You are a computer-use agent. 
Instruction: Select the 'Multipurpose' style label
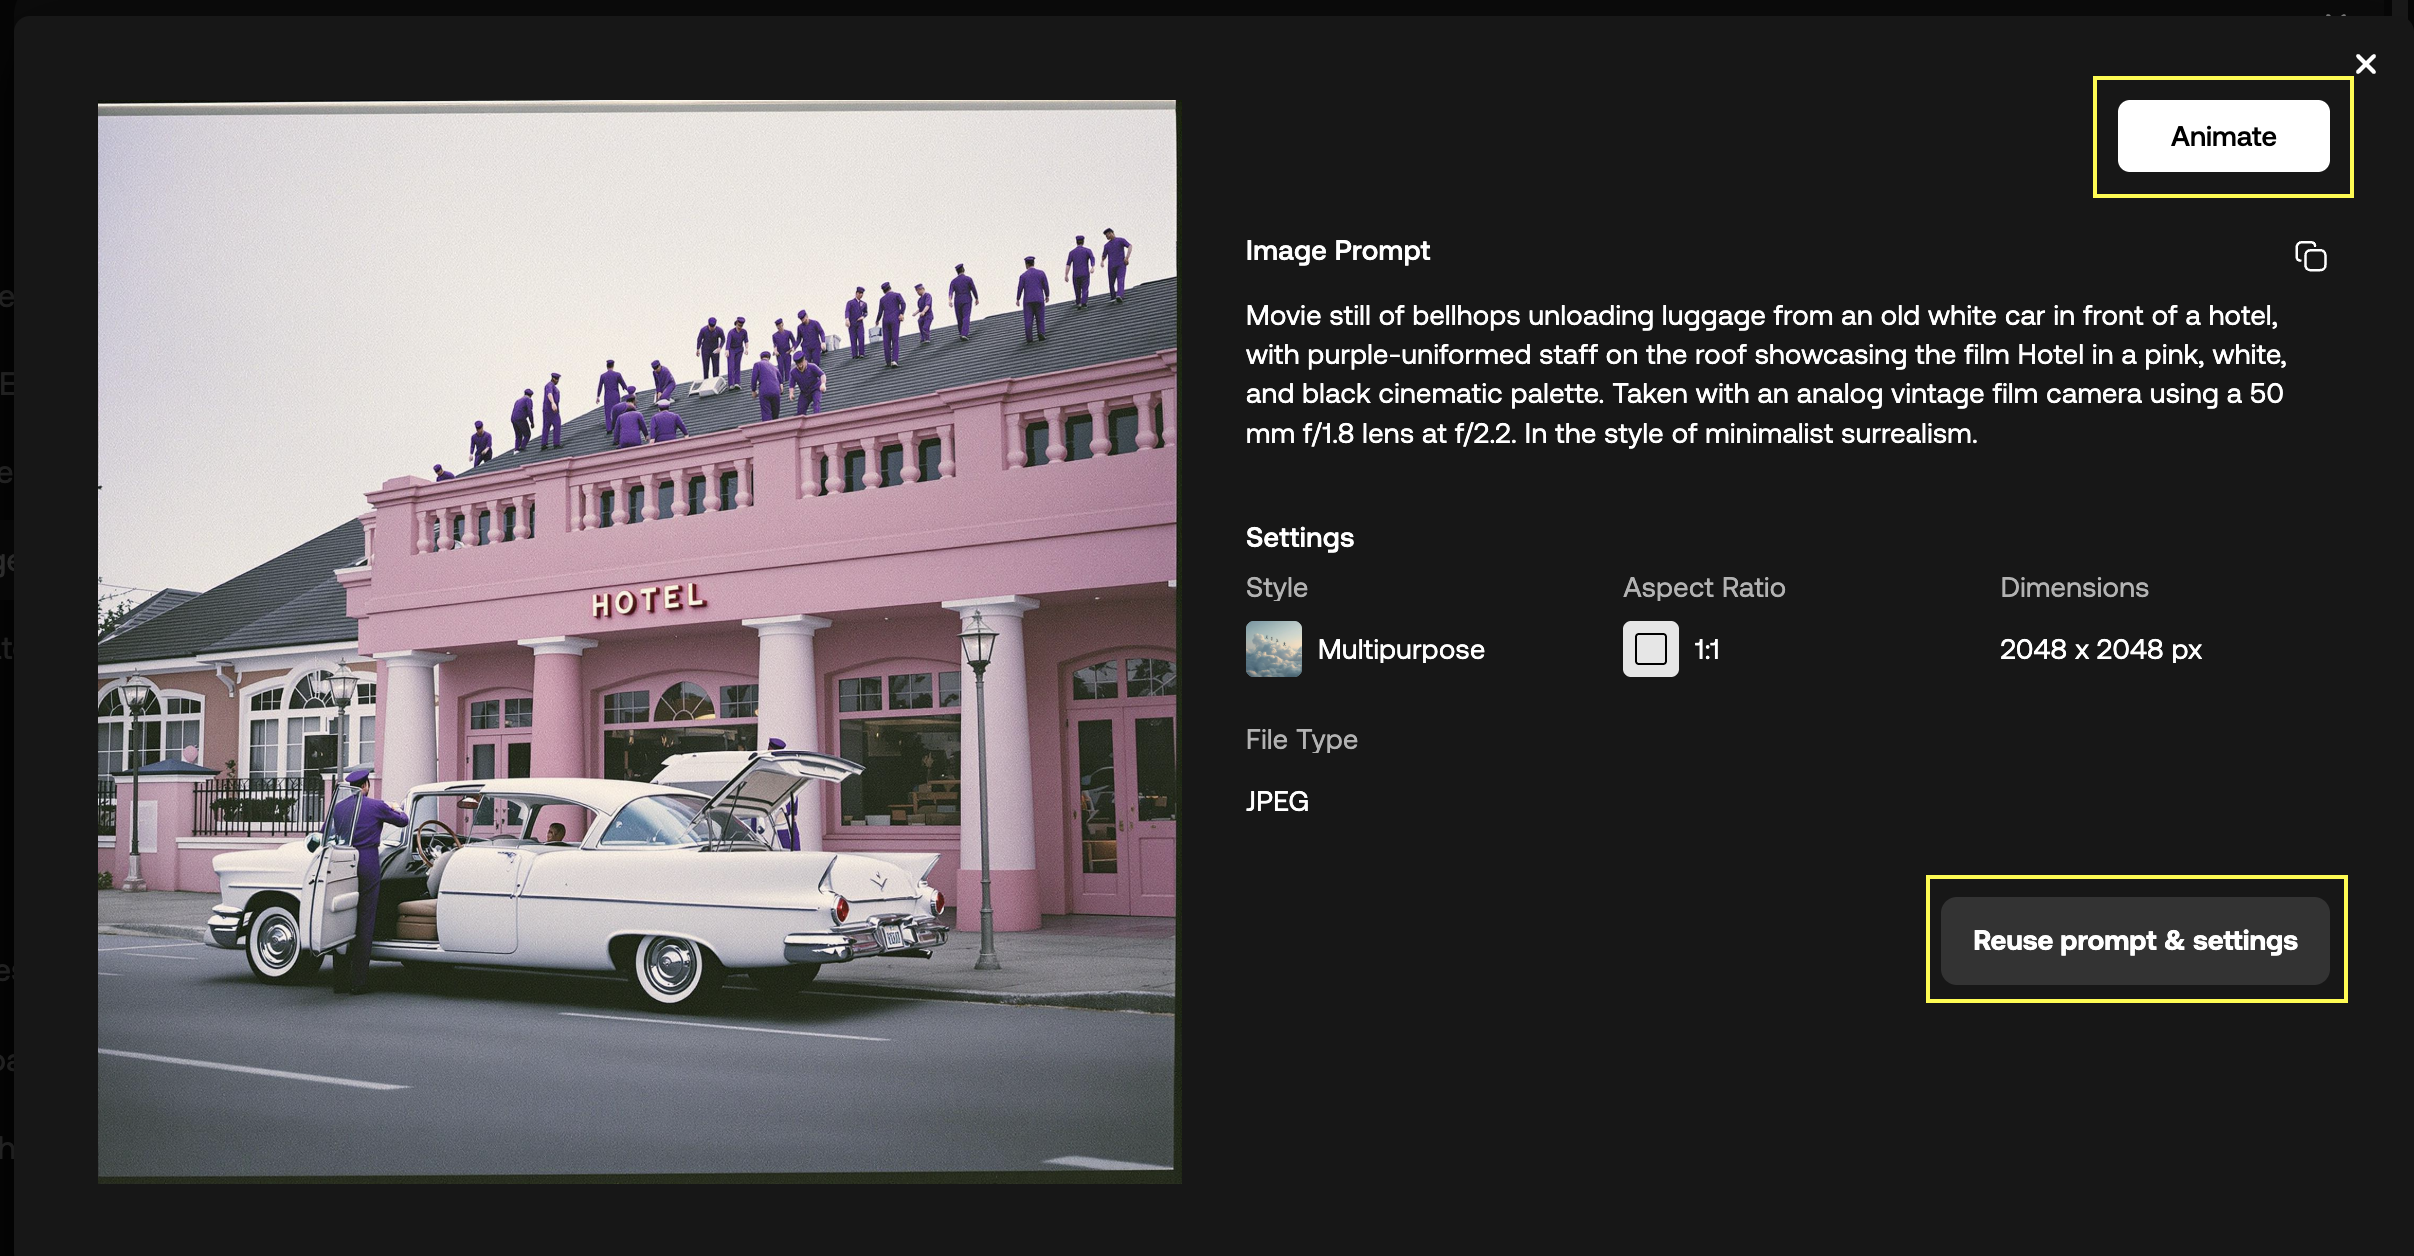click(x=1401, y=649)
